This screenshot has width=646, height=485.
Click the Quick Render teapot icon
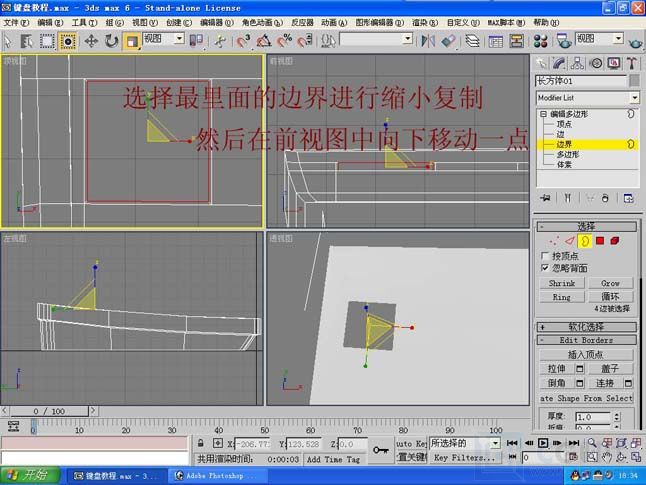pyautogui.click(x=635, y=42)
